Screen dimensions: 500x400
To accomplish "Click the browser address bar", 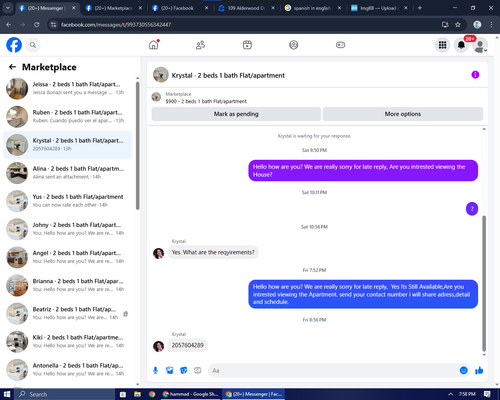I will [247, 24].
